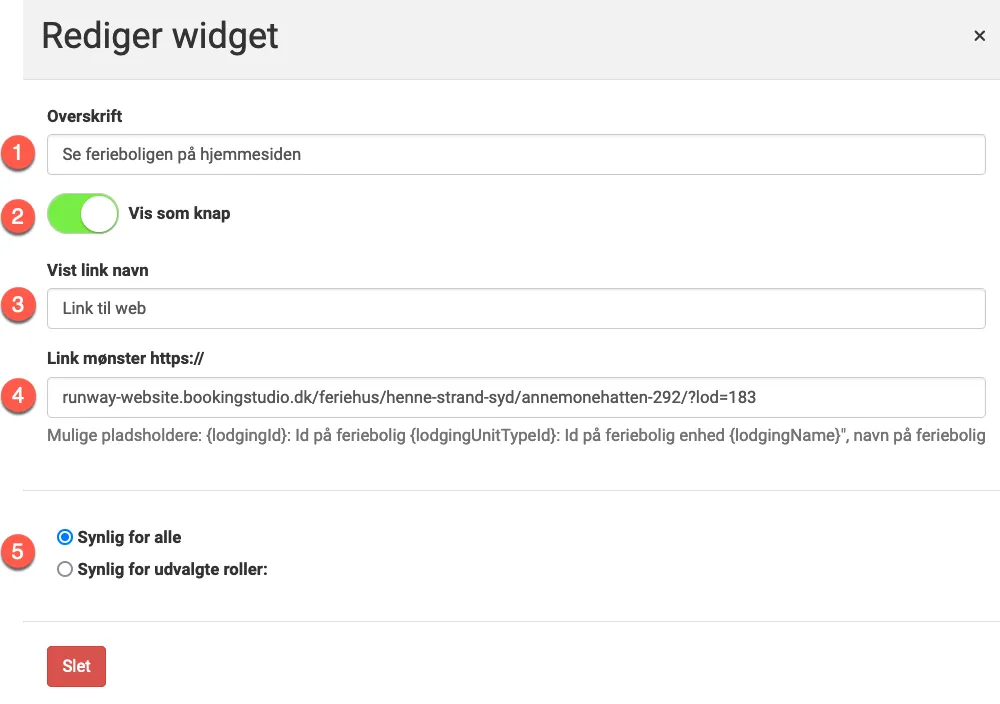
Task: Click the red marker numbered 2
Action: tap(18, 218)
